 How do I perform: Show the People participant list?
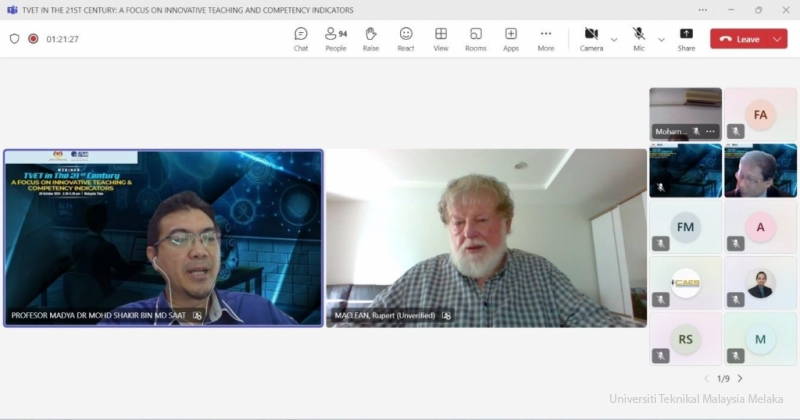(335, 39)
